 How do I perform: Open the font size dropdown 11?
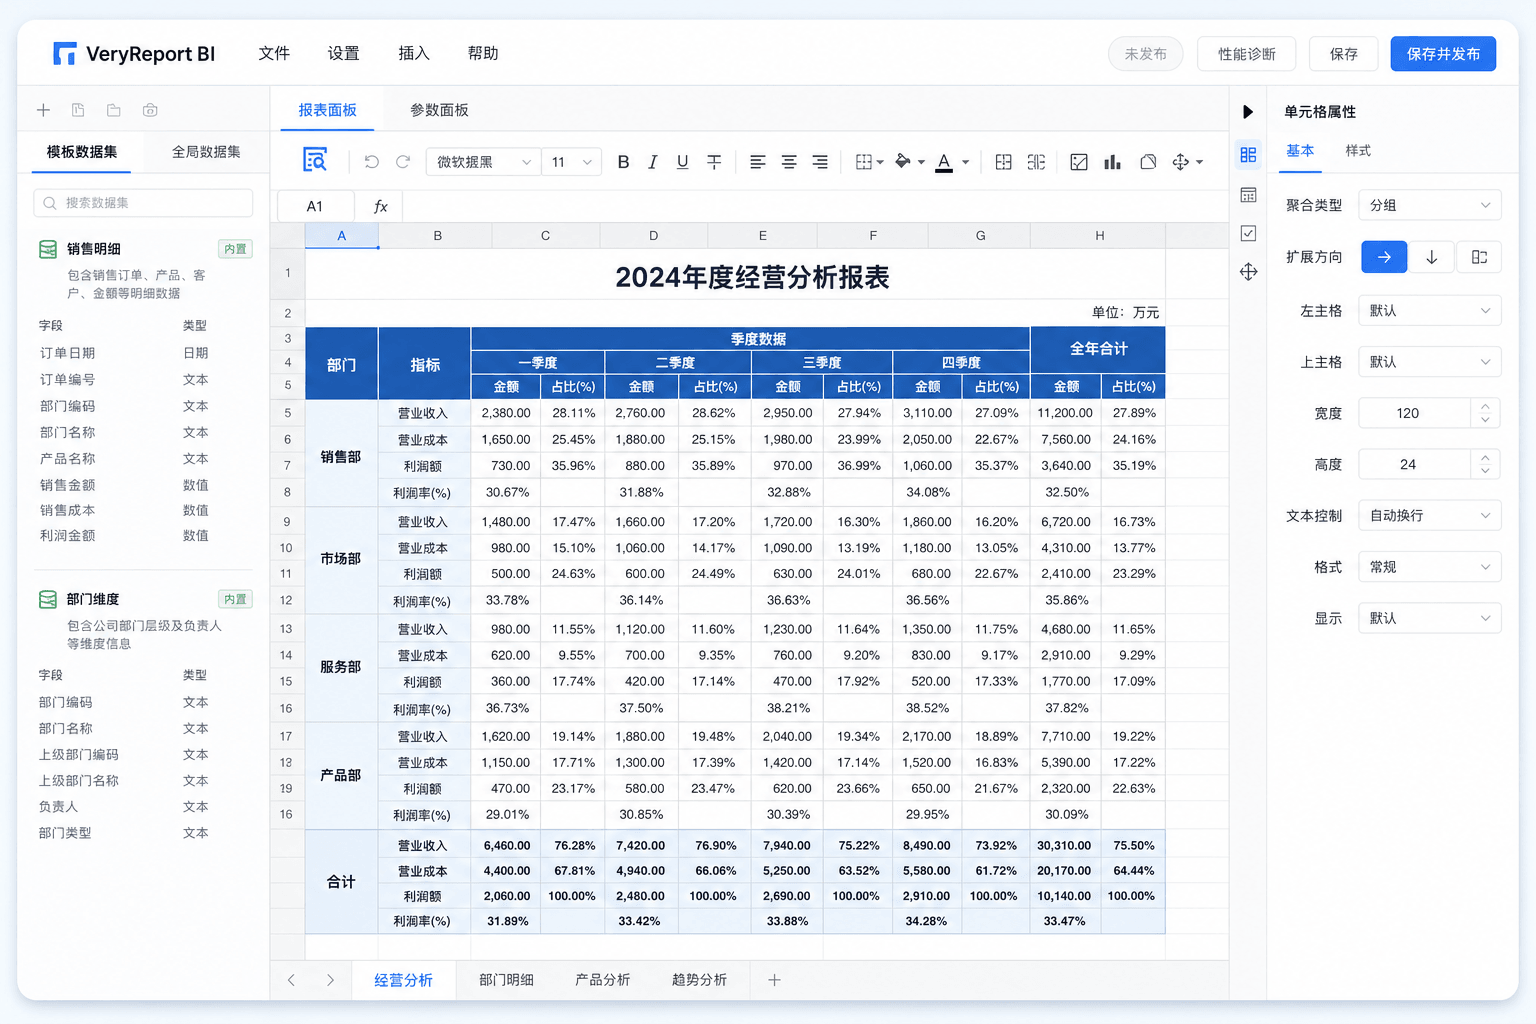571,162
